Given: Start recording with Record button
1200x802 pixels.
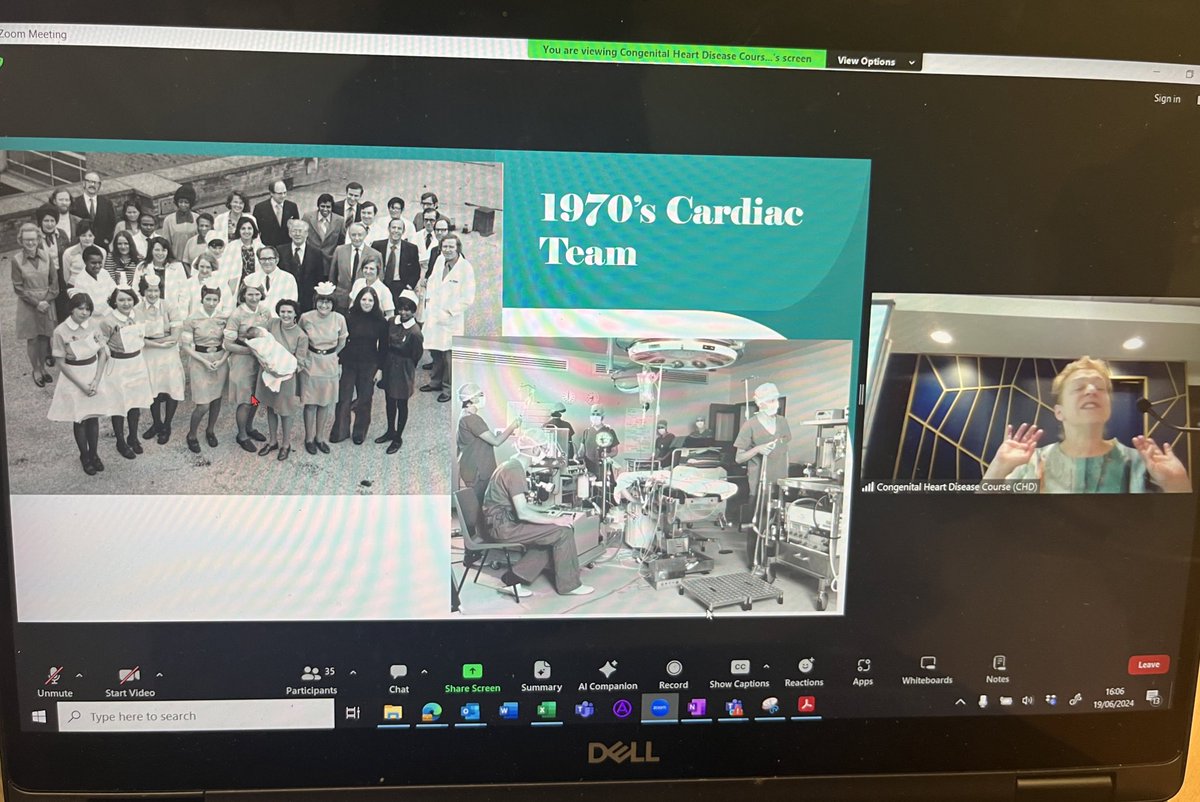Looking at the screenshot, I should coord(673,675).
